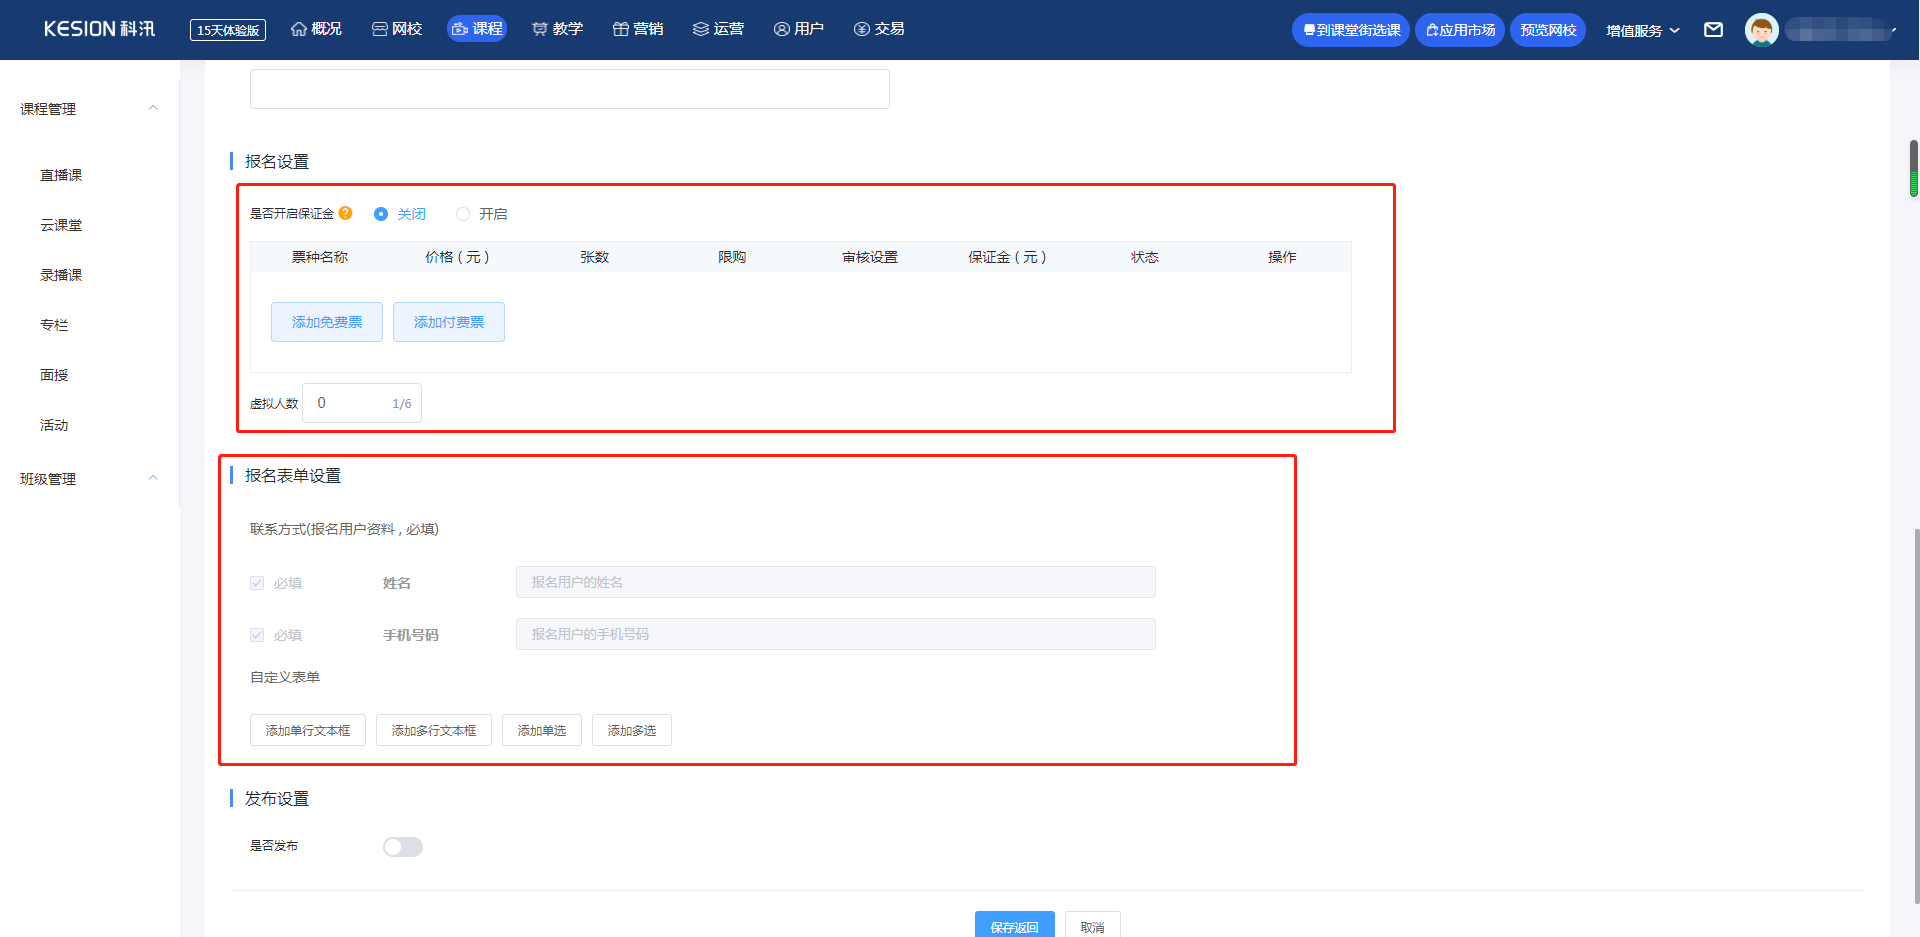Toggle the 是否发布 publish switch

pyautogui.click(x=403, y=847)
